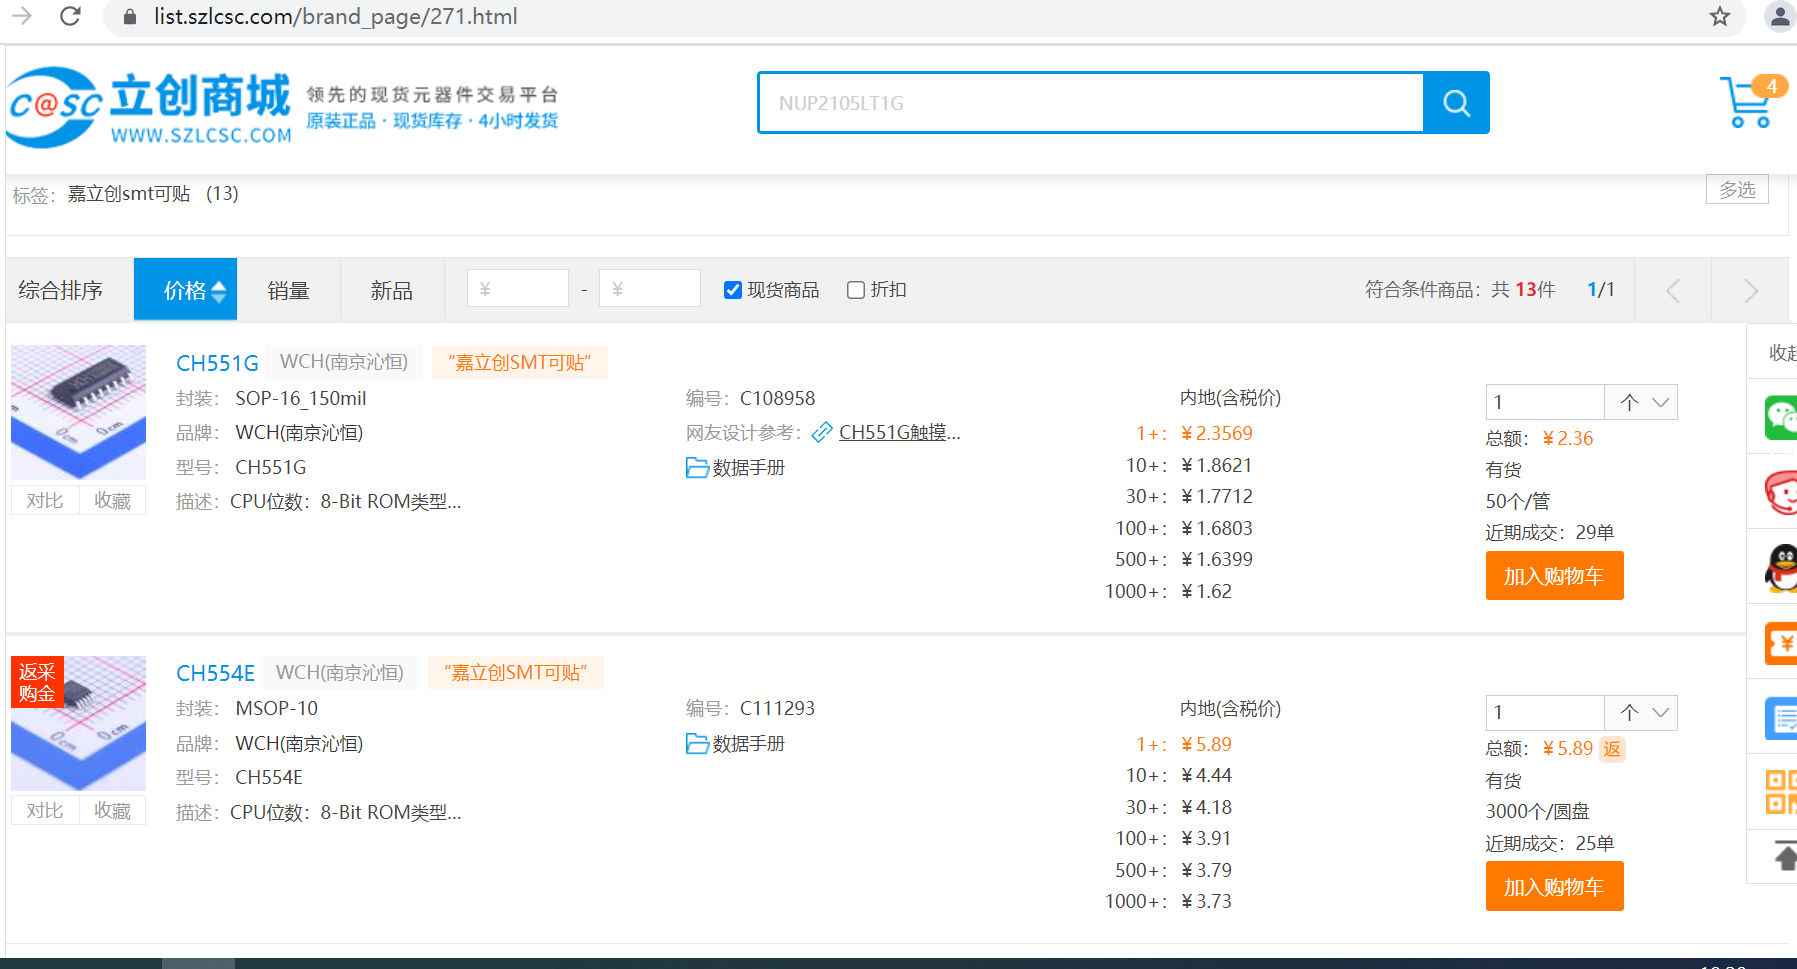Click the rebate (返) badge for CH554E

pyautogui.click(x=1612, y=749)
